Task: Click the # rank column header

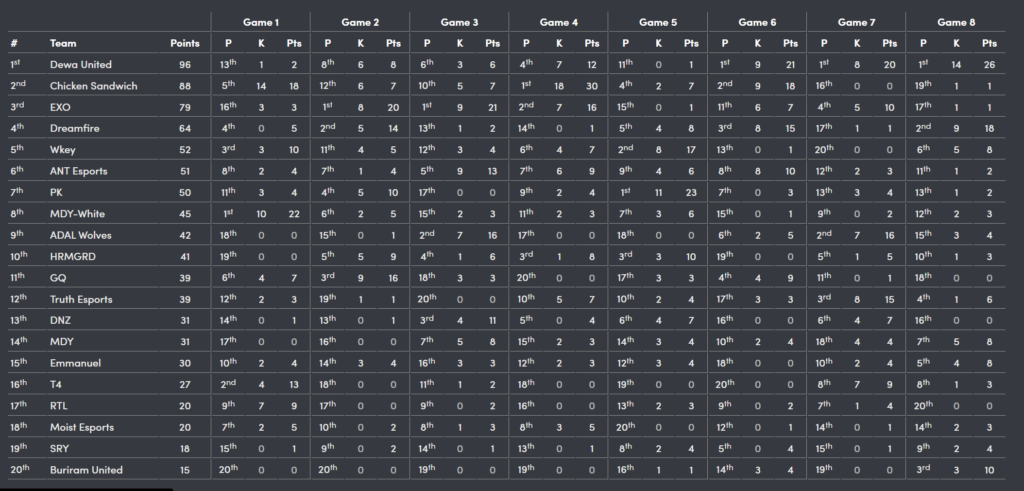Action: tap(14, 44)
